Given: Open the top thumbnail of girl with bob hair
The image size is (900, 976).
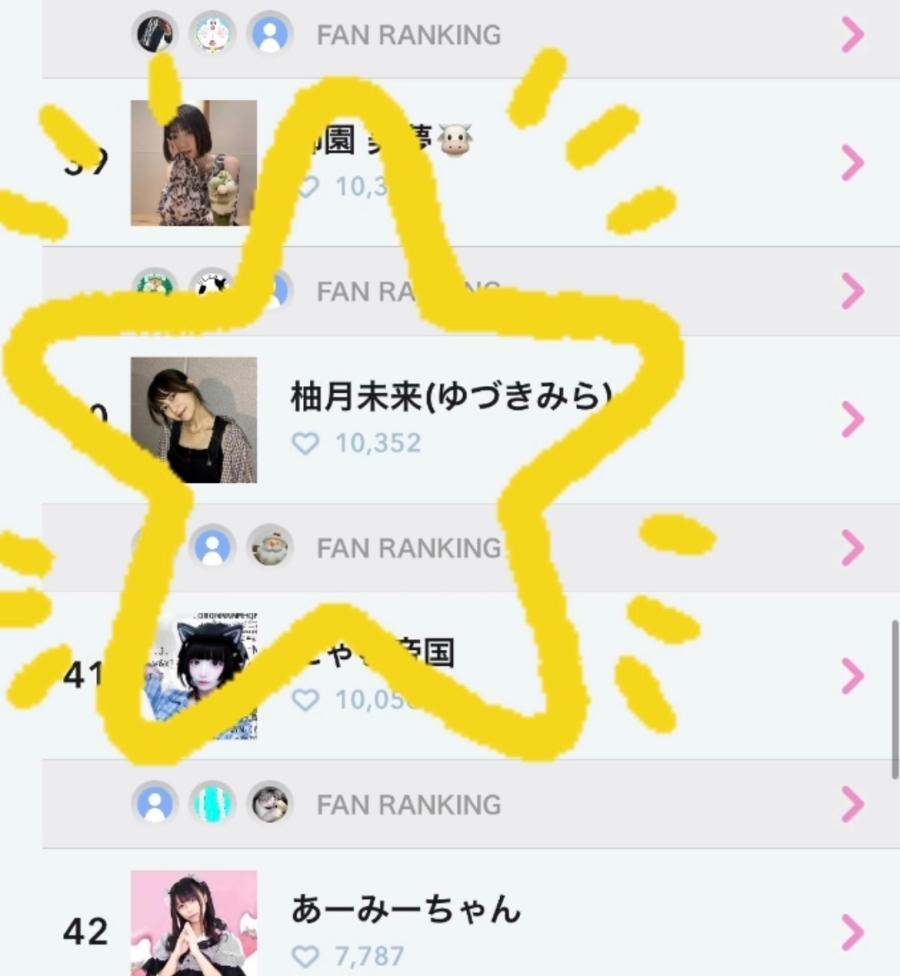Looking at the screenshot, I should coord(194,163).
